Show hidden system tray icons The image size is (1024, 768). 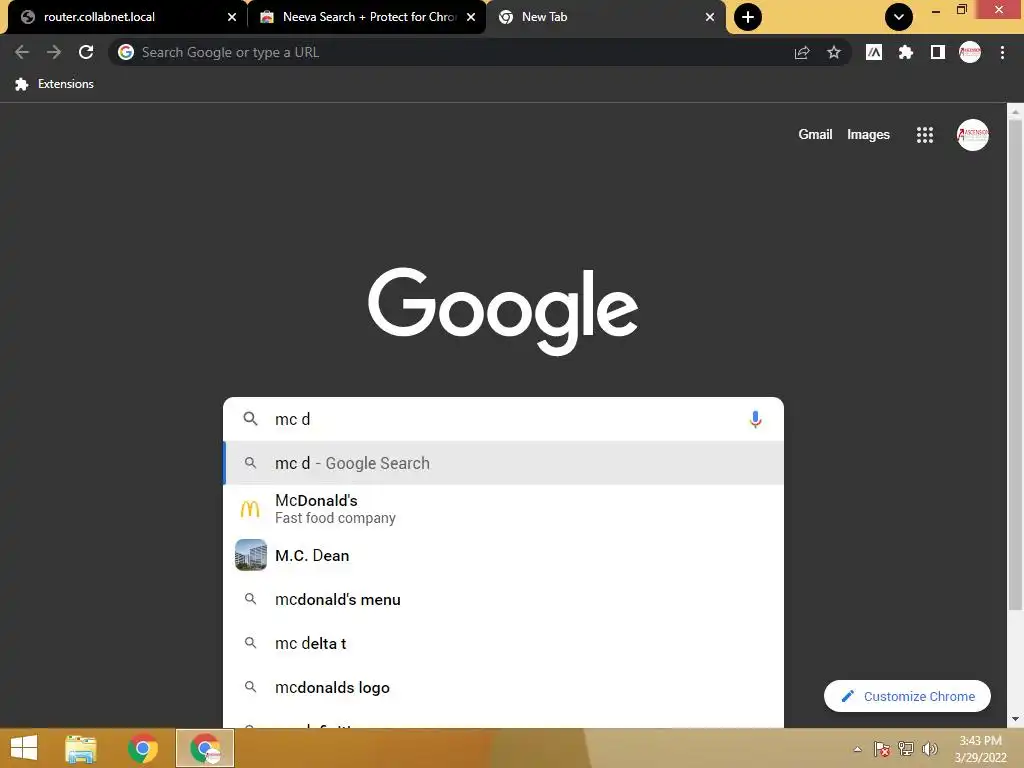click(x=857, y=749)
